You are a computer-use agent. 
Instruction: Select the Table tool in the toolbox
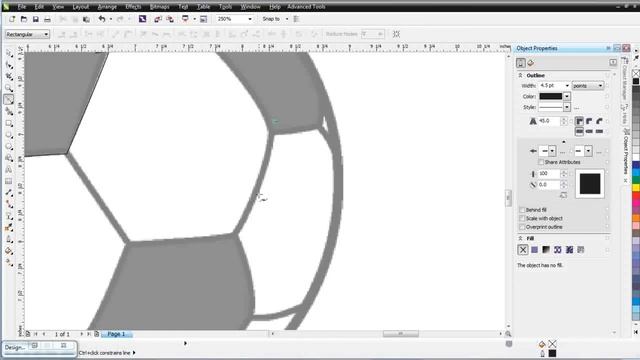9,181
